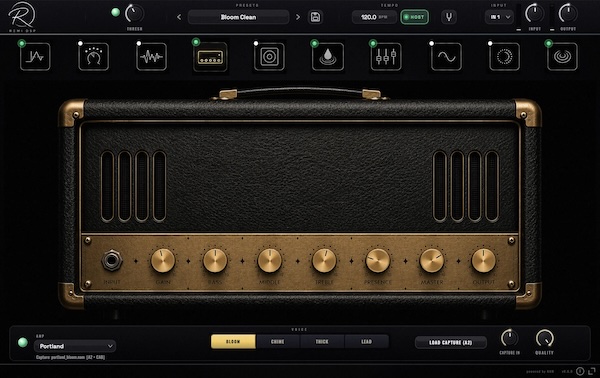Select the LEAD voice tab
This screenshot has height=378, width=600.
point(367,342)
